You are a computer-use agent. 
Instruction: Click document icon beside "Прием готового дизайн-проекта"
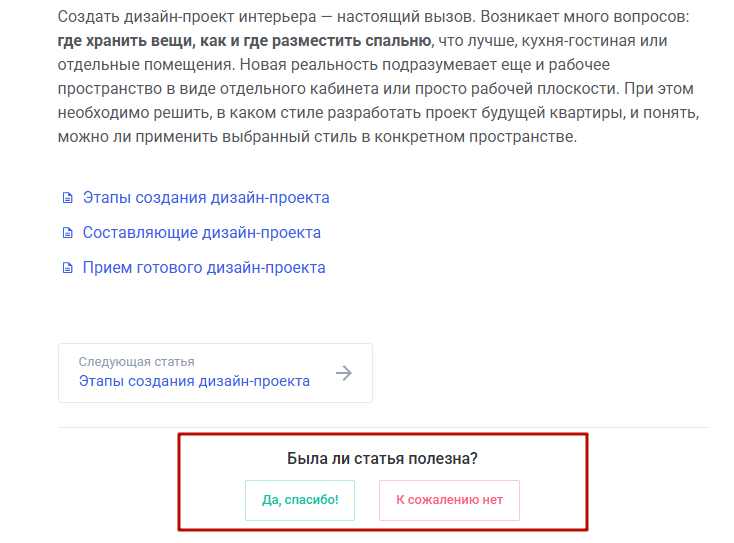coord(68,268)
